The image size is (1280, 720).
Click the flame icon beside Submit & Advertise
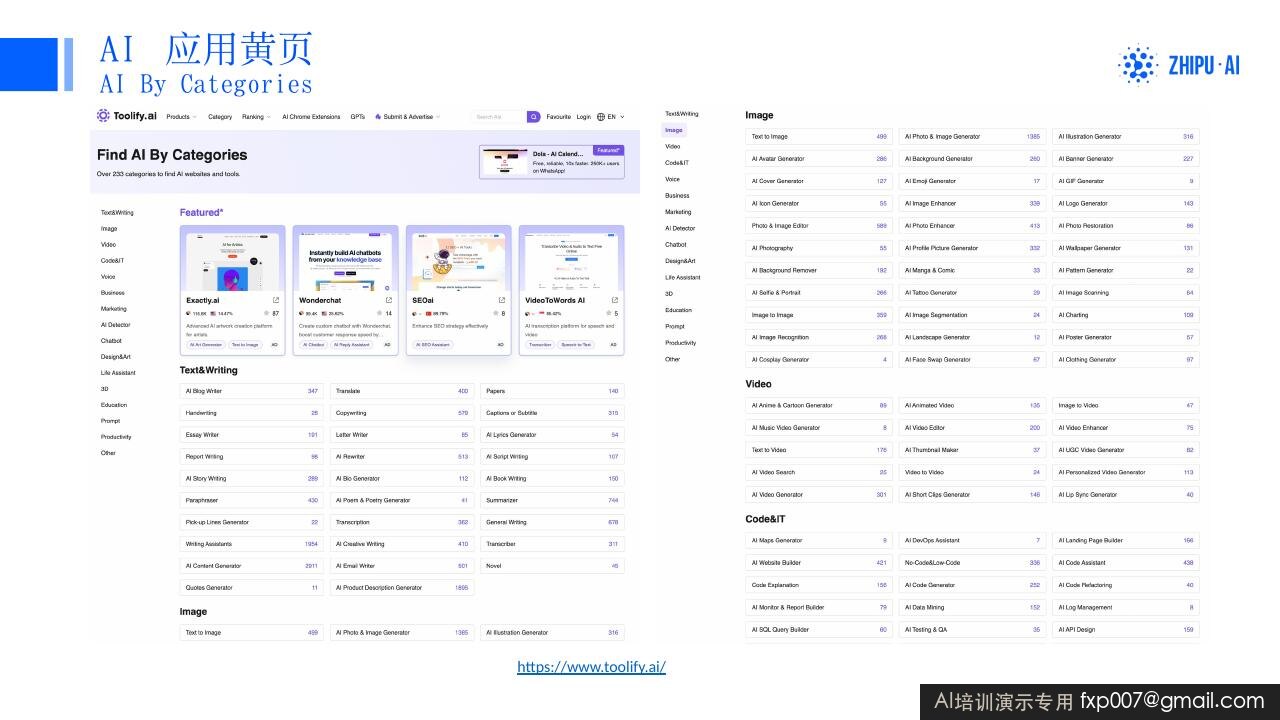tap(378, 117)
